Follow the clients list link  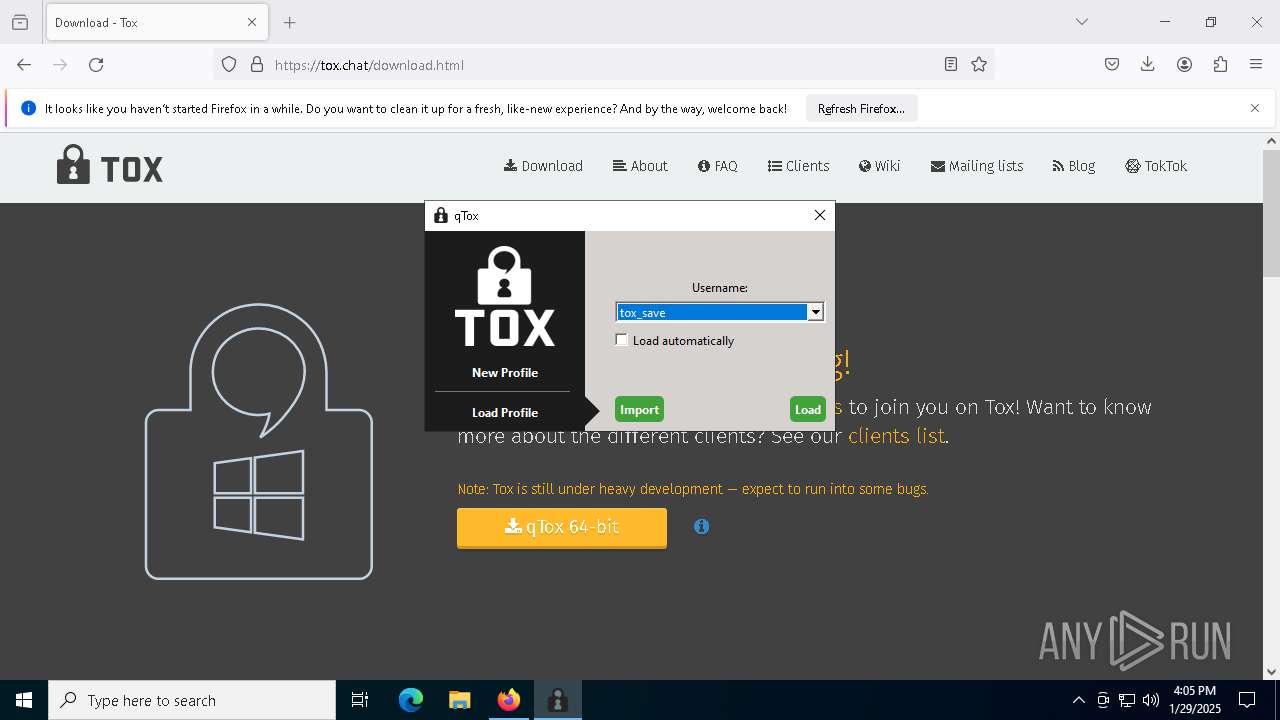click(x=896, y=436)
